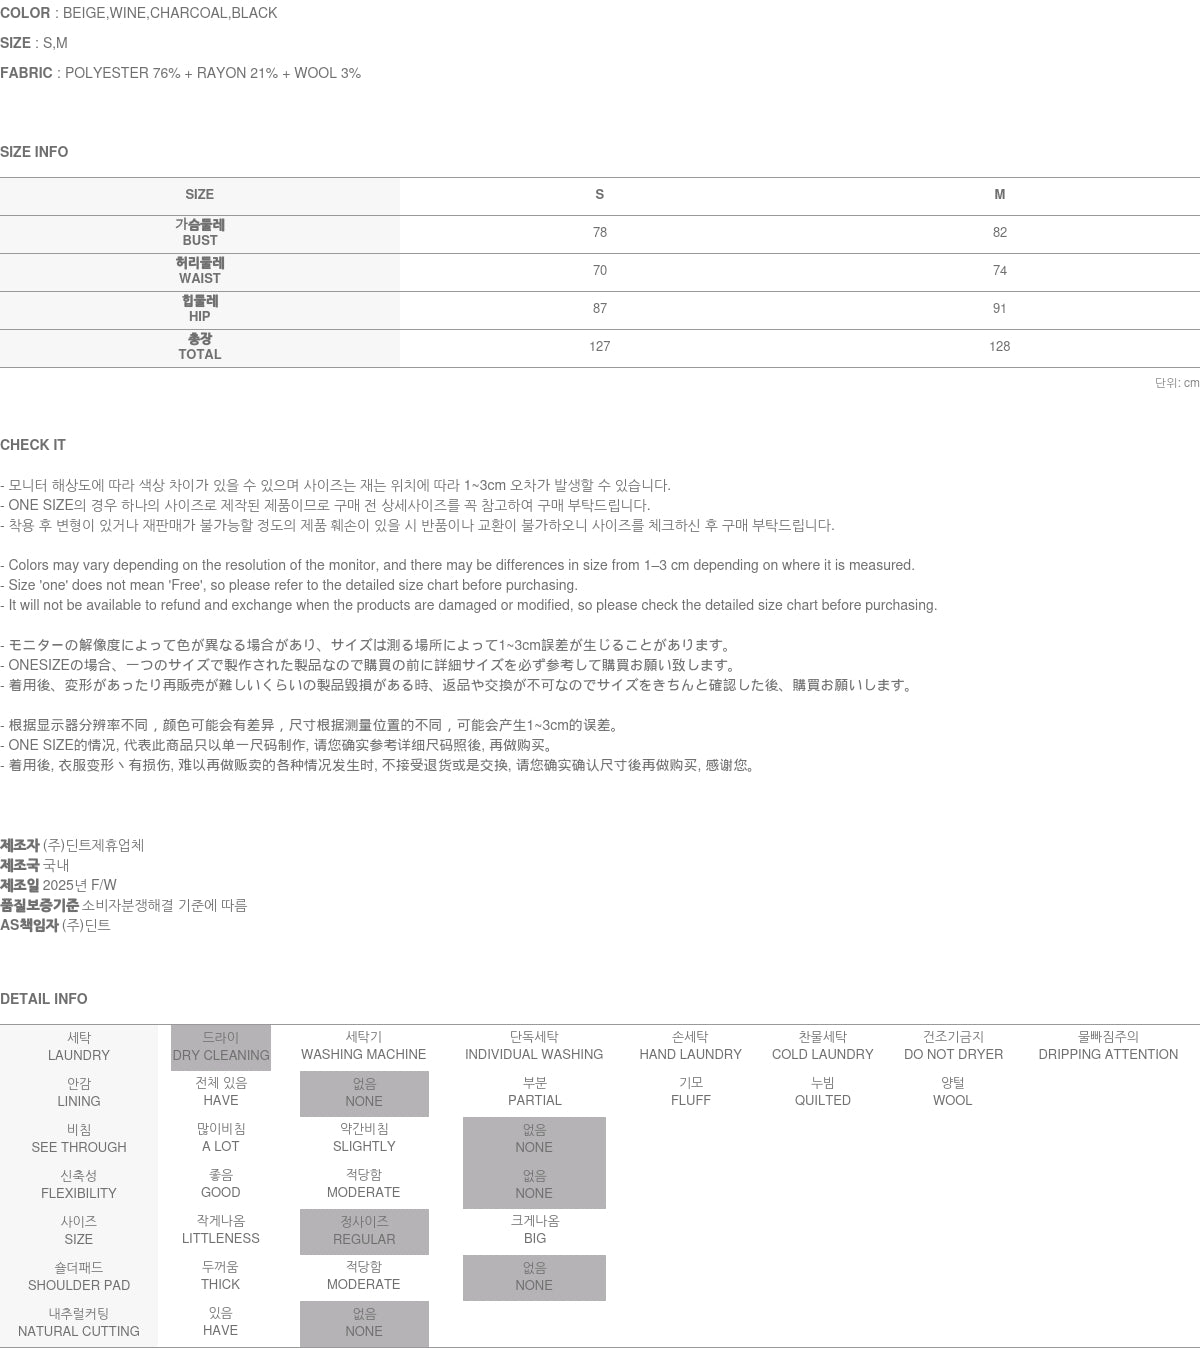Click the highlighted DRY CLEANING laundry cell
Image resolution: width=1200 pixels, height=1348 pixels.
(x=221, y=1047)
